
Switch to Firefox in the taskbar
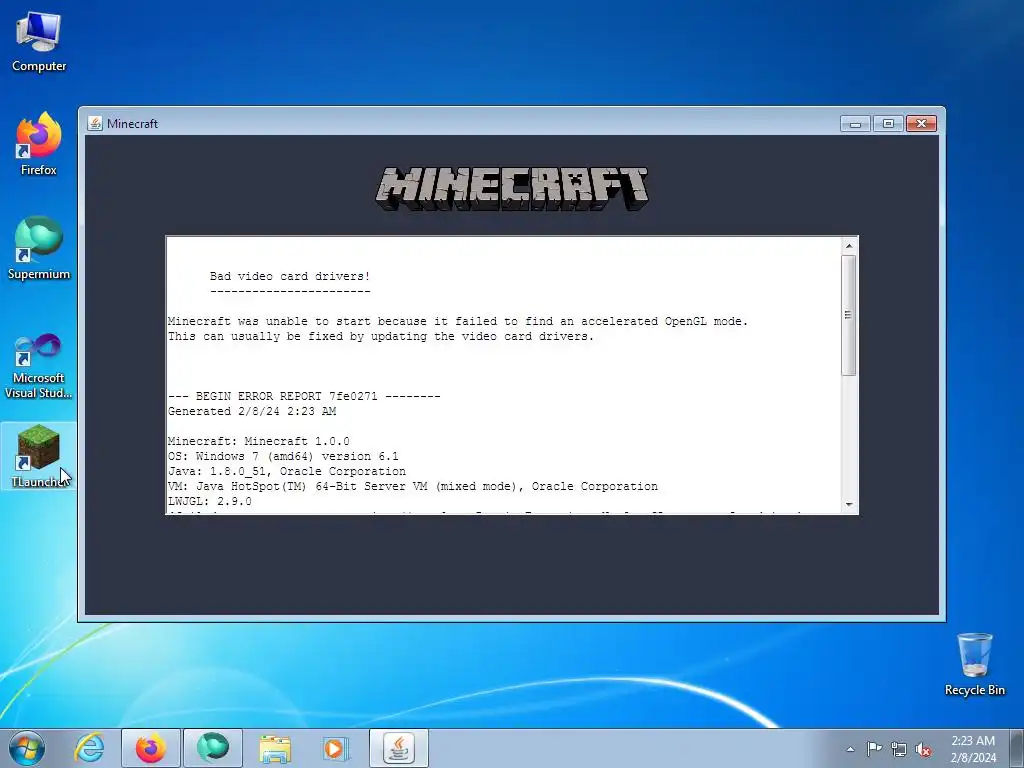click(151, 748)
